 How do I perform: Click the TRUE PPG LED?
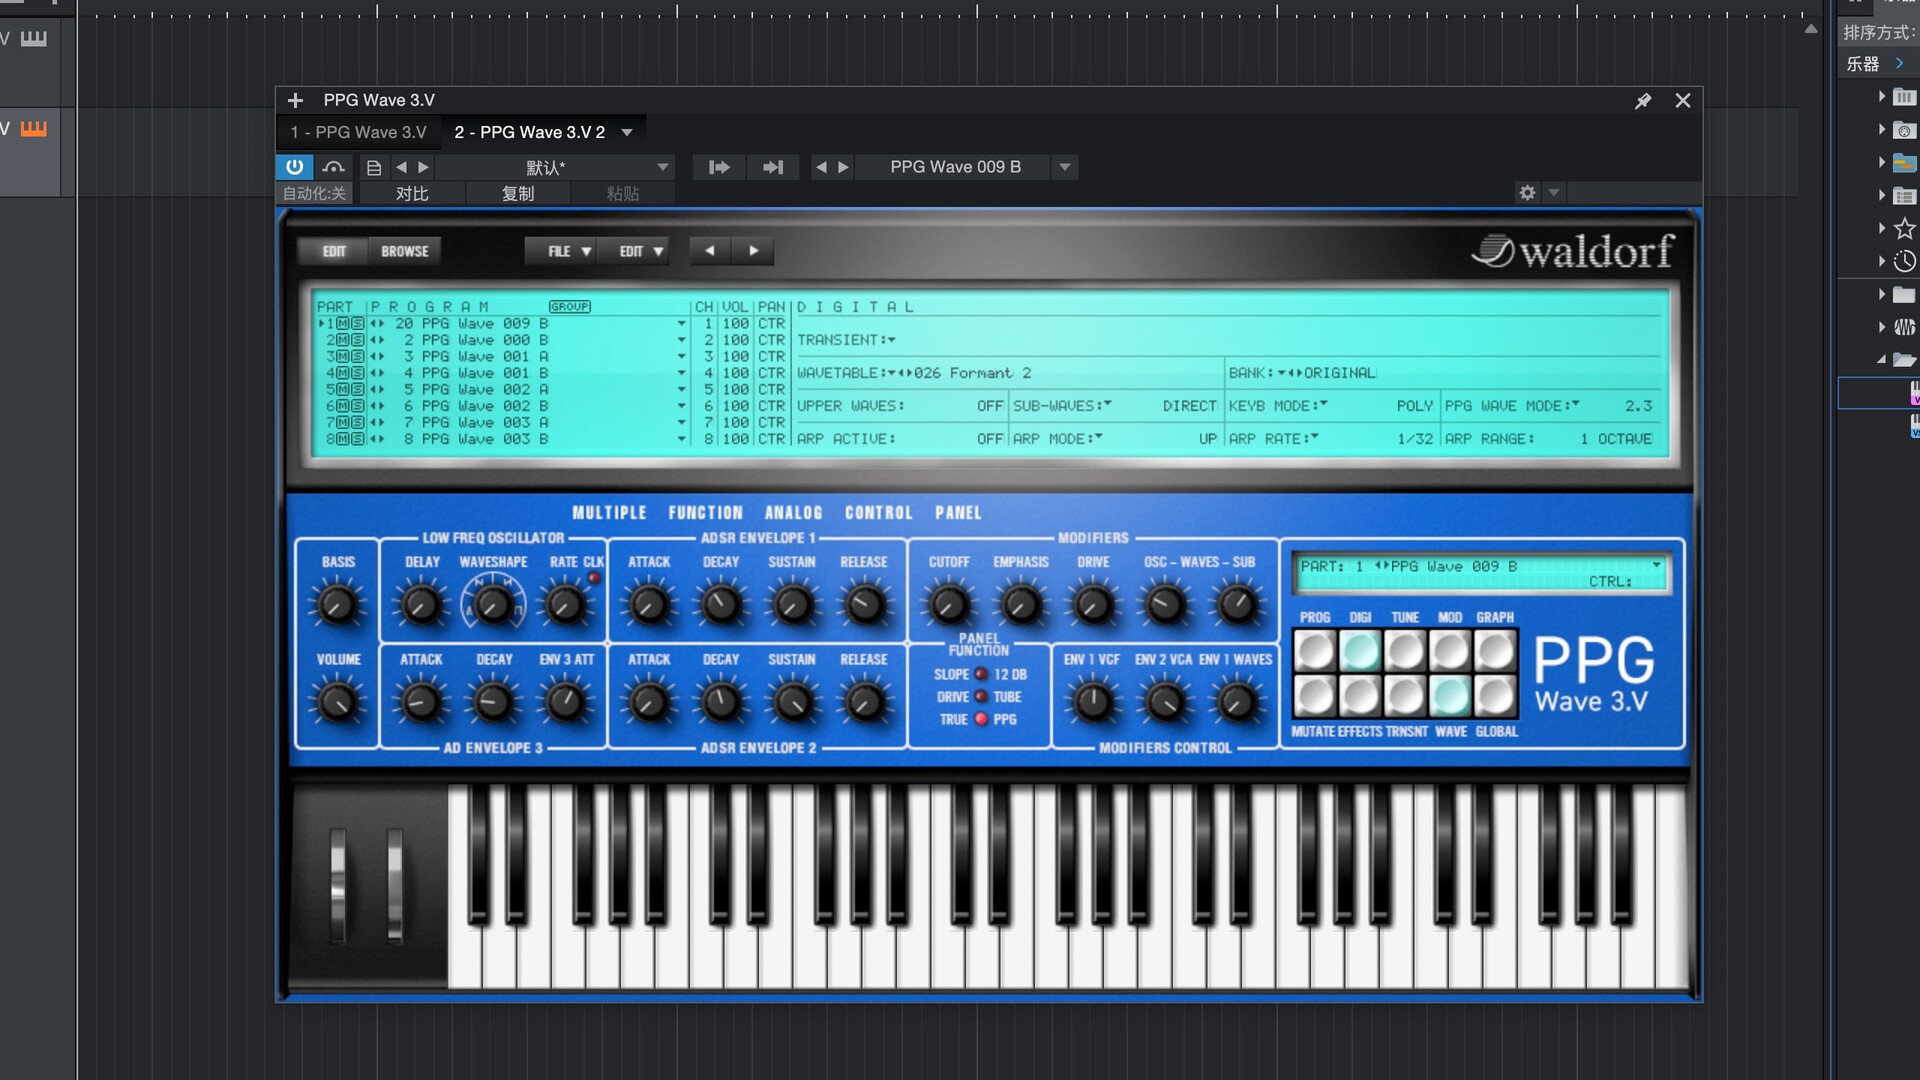[981, 719]
